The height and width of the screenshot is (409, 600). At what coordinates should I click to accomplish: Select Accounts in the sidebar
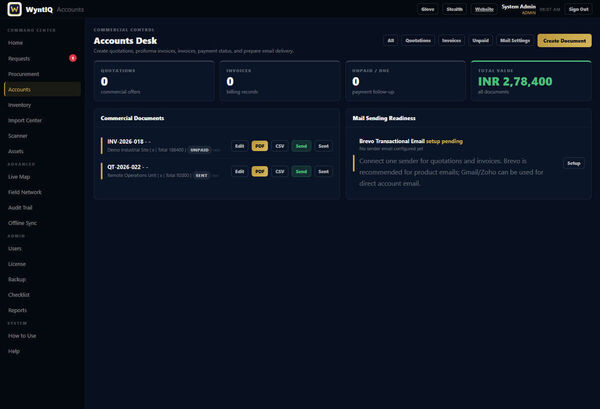42,89
